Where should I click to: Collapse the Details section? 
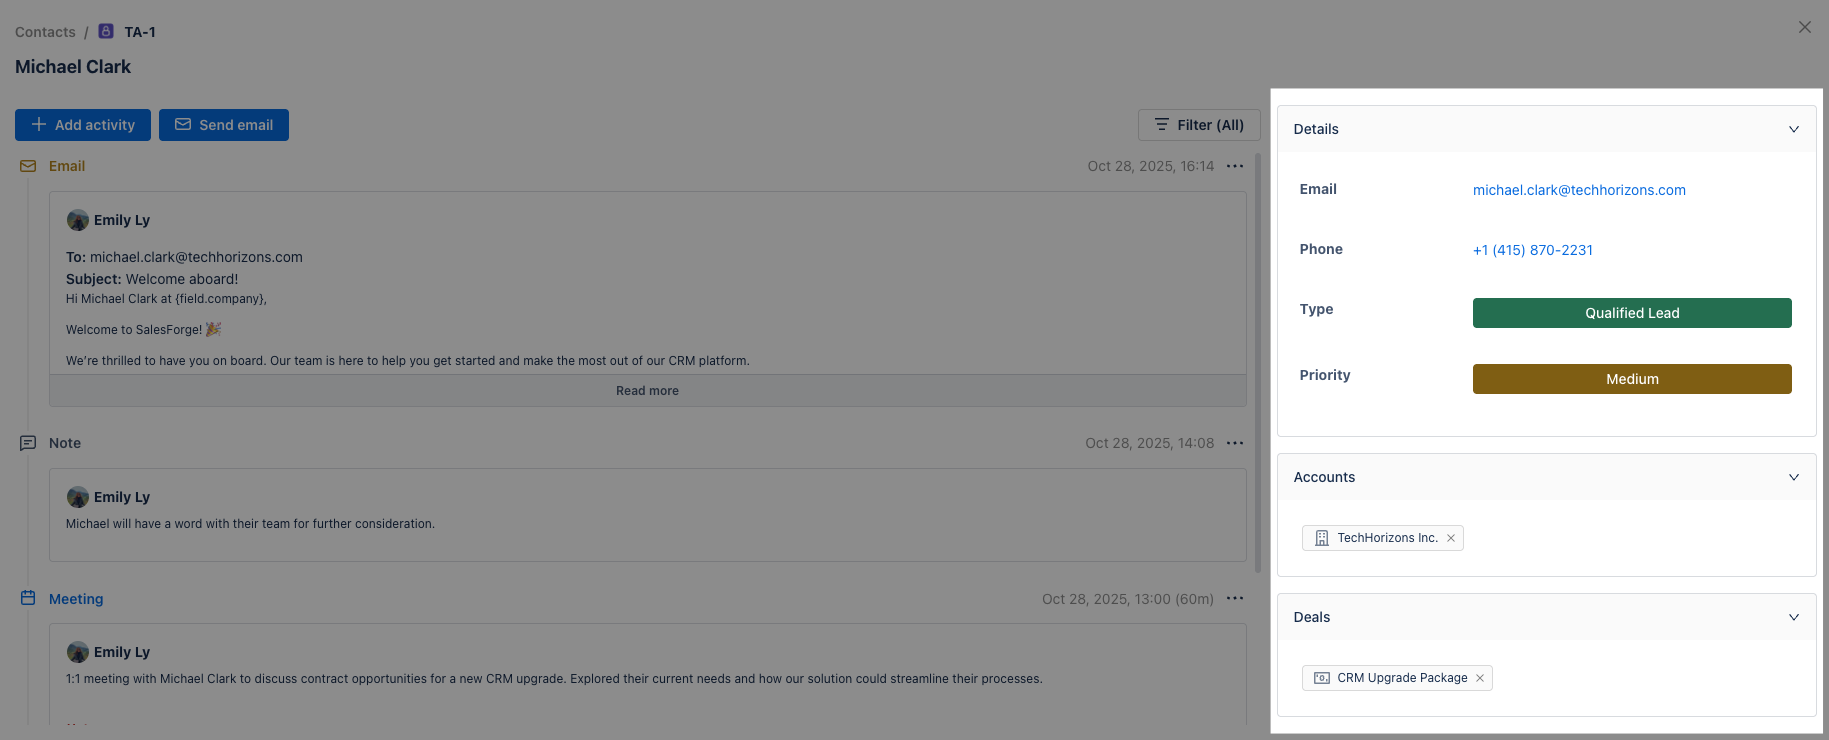click(1793, 129)
